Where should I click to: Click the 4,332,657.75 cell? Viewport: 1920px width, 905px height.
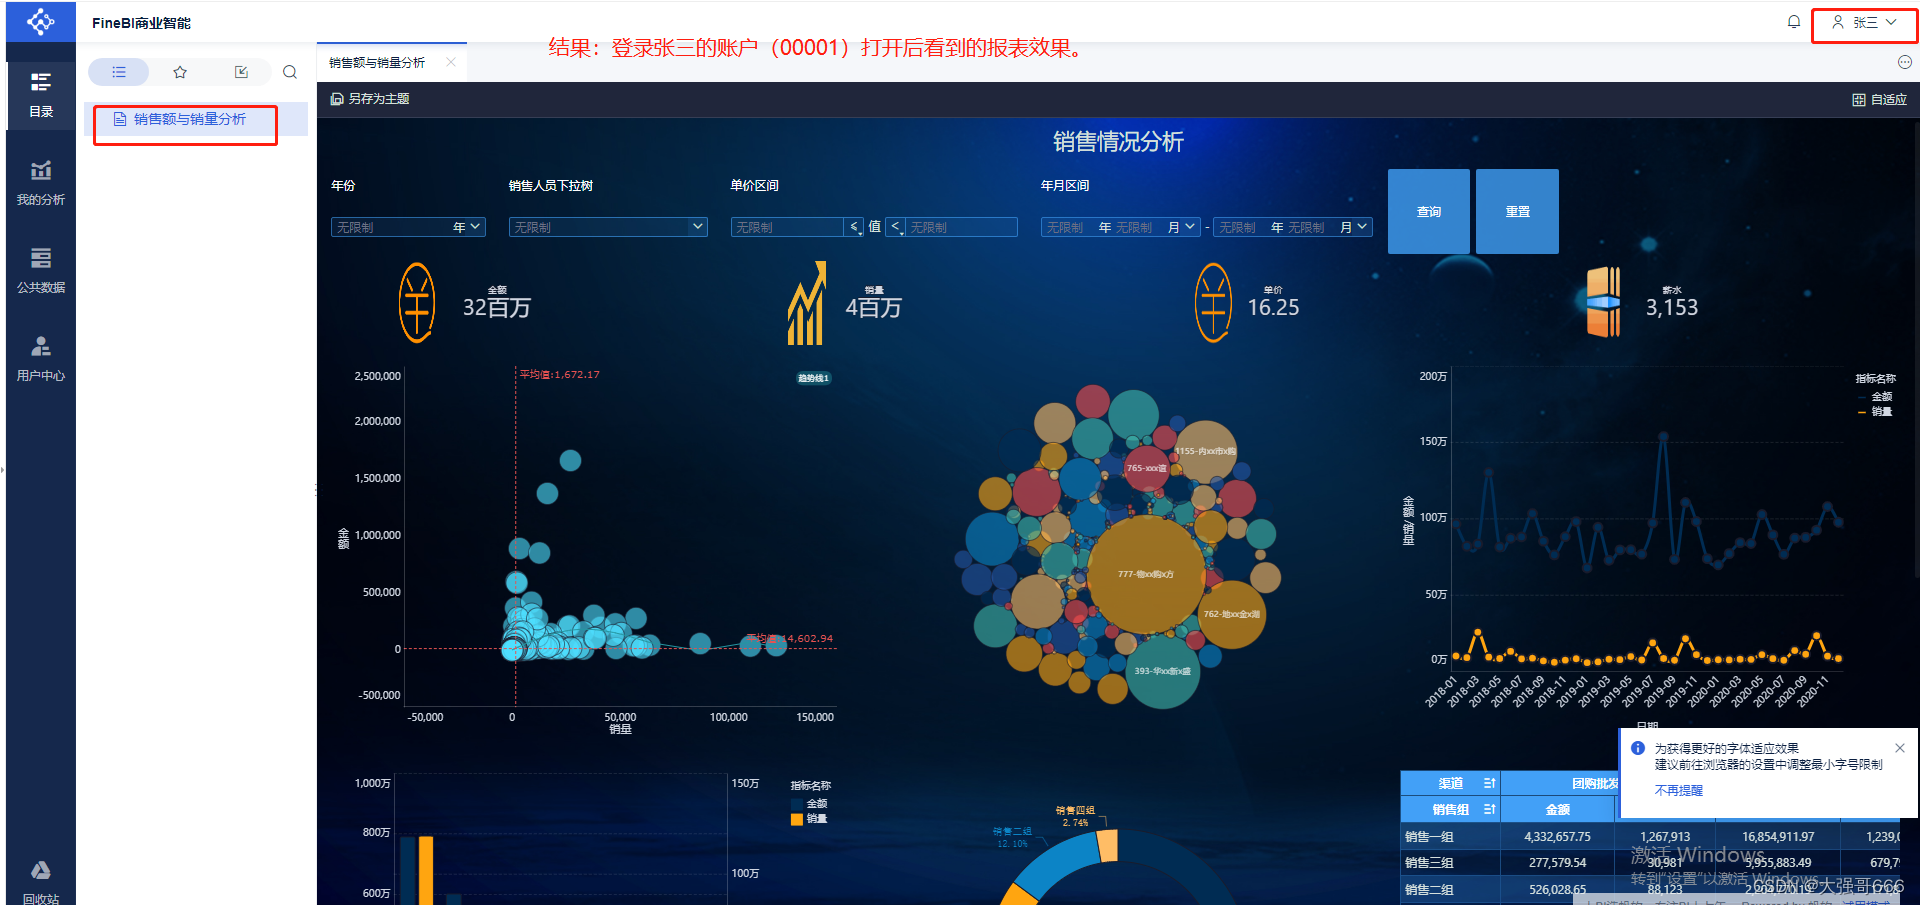coord(1557,836)
